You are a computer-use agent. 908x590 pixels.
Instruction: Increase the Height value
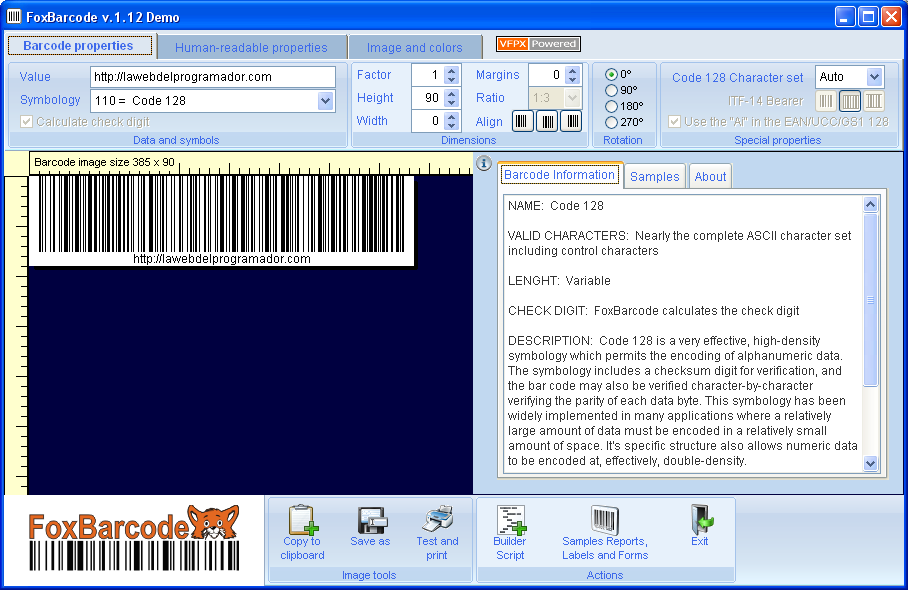click(452, 94)
